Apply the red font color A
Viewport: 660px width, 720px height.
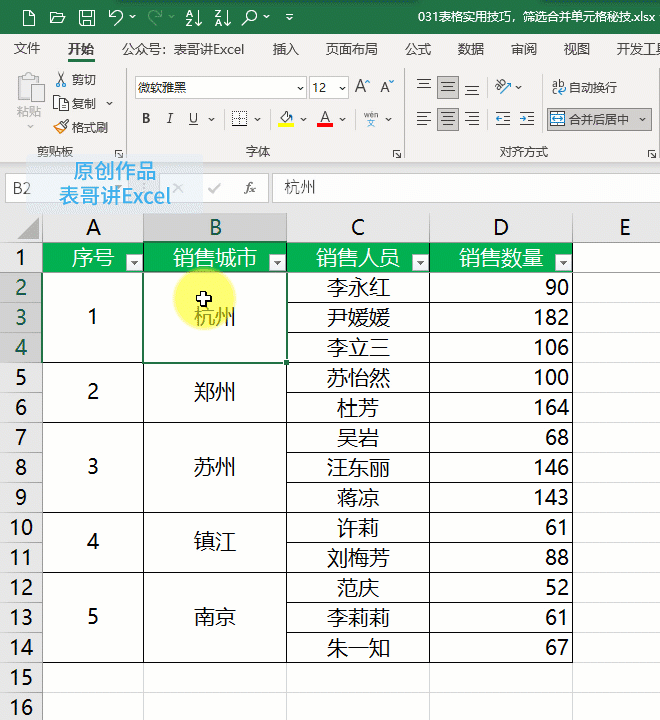pos(325,119)
